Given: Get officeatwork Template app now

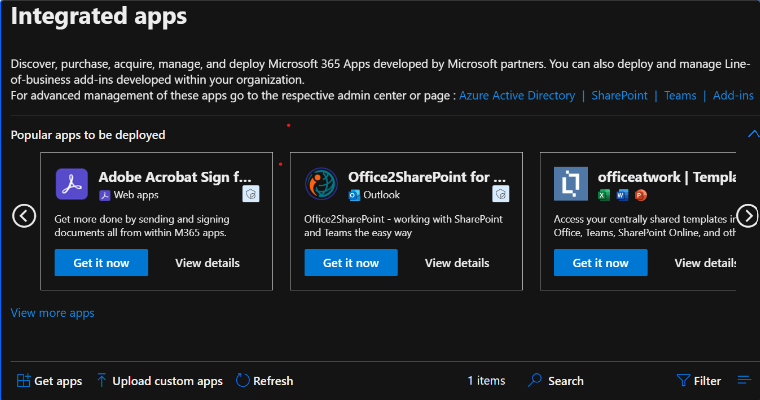Looking at the screenshot, I should 601,262.
